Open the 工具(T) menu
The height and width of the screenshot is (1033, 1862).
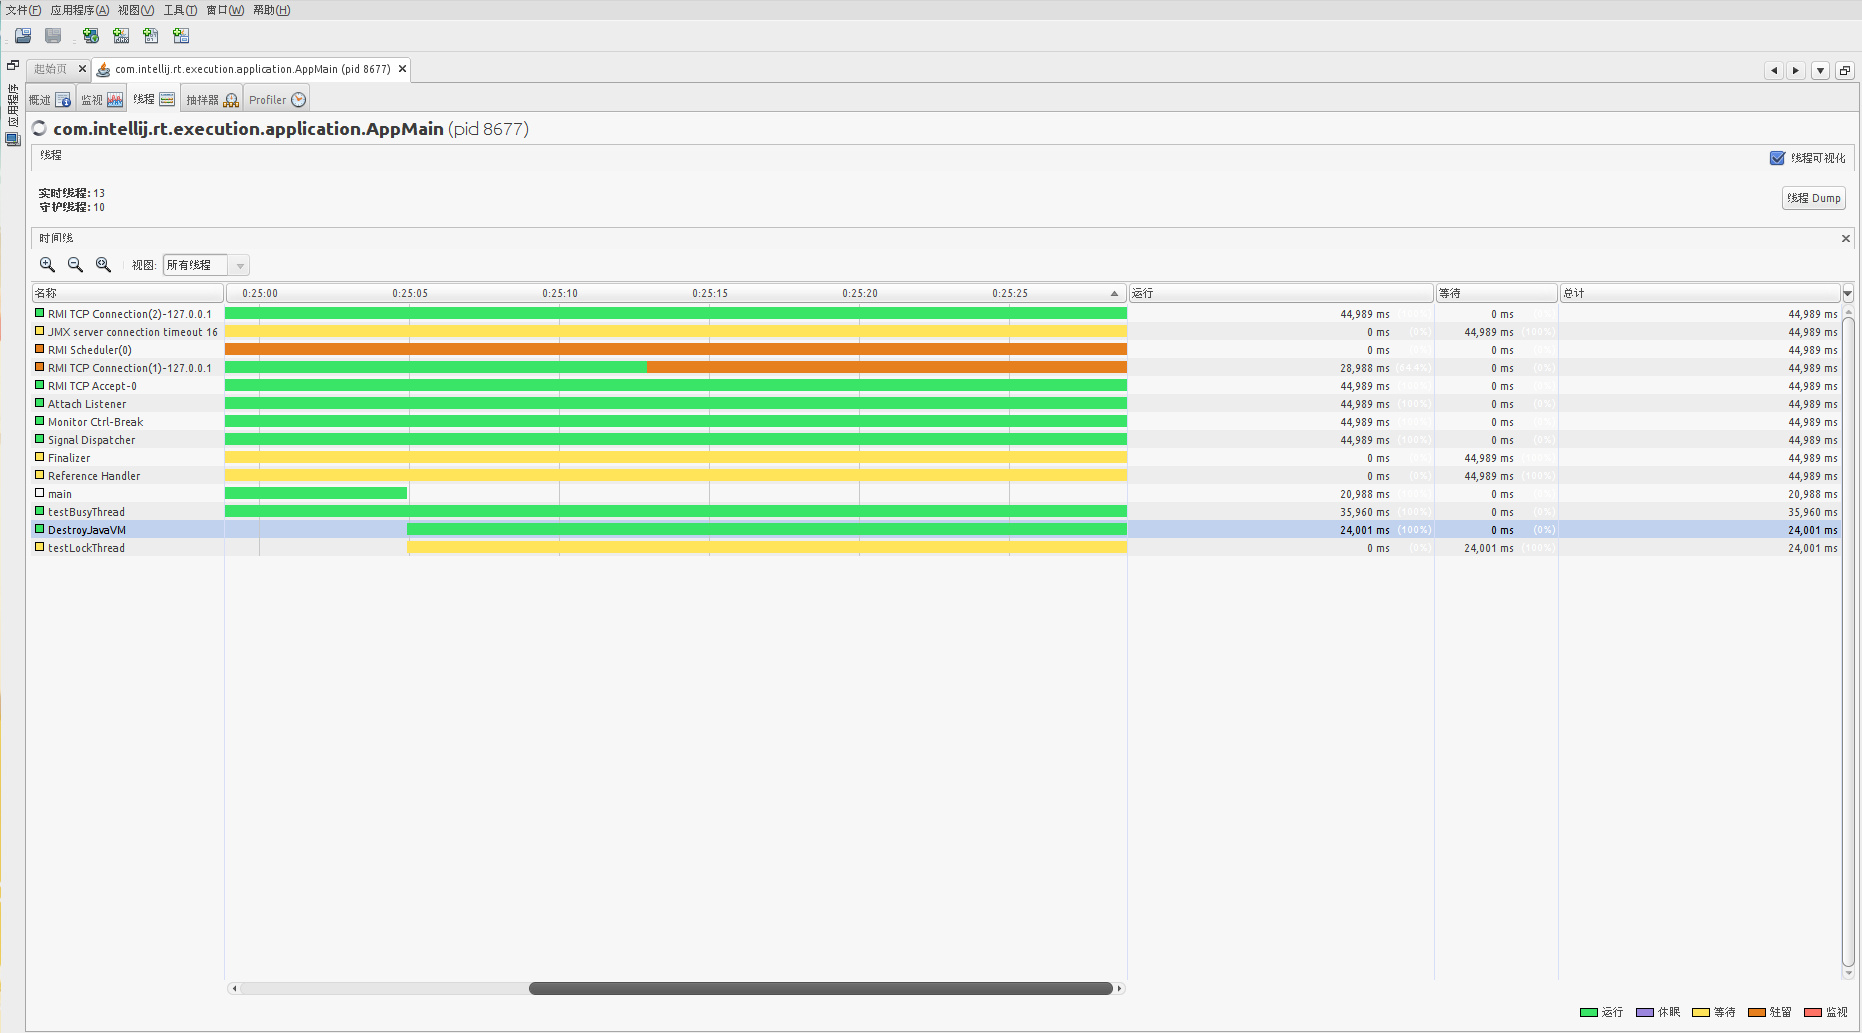coord(181,10)
